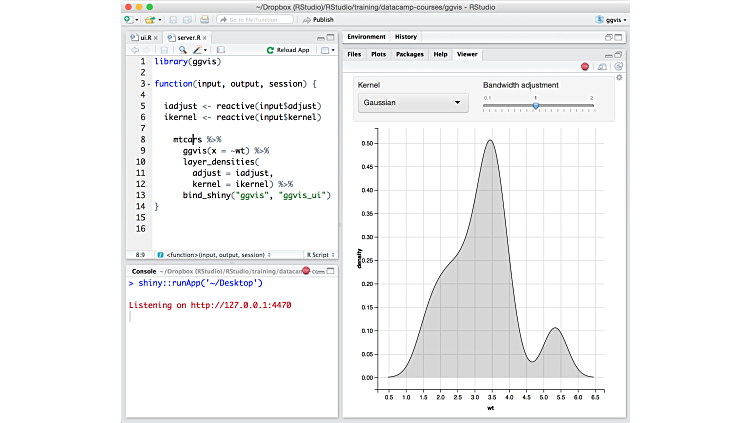Switch to the Plots tab
752x423 pixels.
click(379, 54)
